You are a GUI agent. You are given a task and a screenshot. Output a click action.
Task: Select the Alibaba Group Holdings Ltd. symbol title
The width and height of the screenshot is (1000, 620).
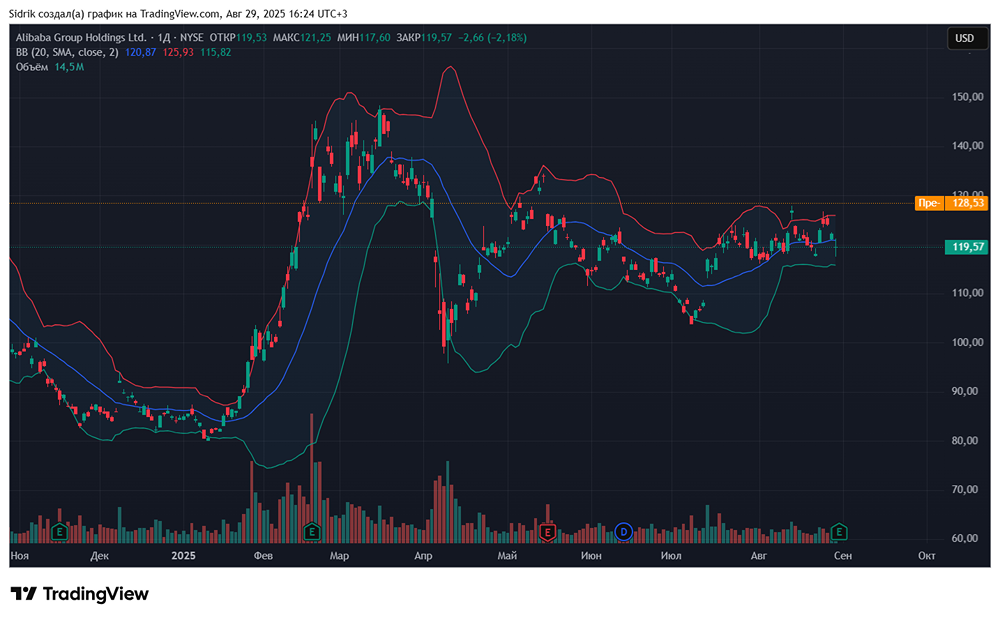click(x=80, y=37)
